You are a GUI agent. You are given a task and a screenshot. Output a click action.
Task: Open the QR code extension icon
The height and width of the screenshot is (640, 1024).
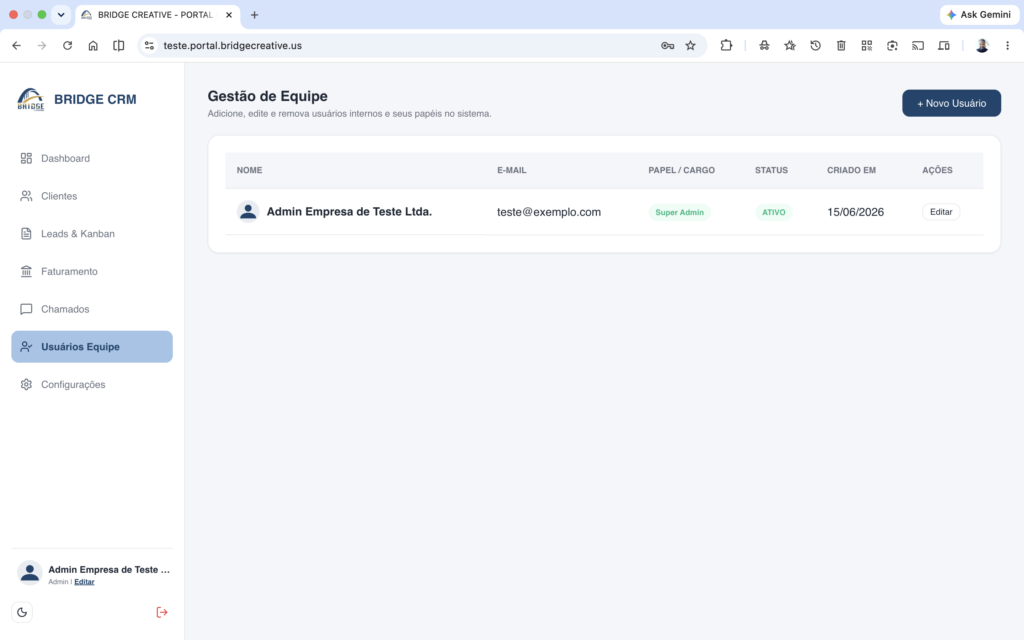(x=867, y=46)
